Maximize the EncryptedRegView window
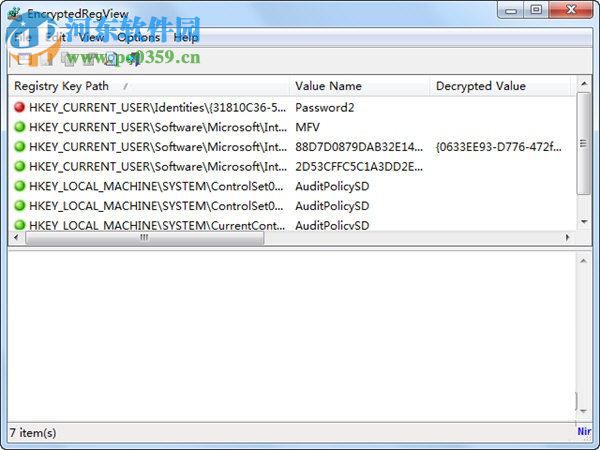This screenshot has height=450, width=600. click(x=536, y=10)
